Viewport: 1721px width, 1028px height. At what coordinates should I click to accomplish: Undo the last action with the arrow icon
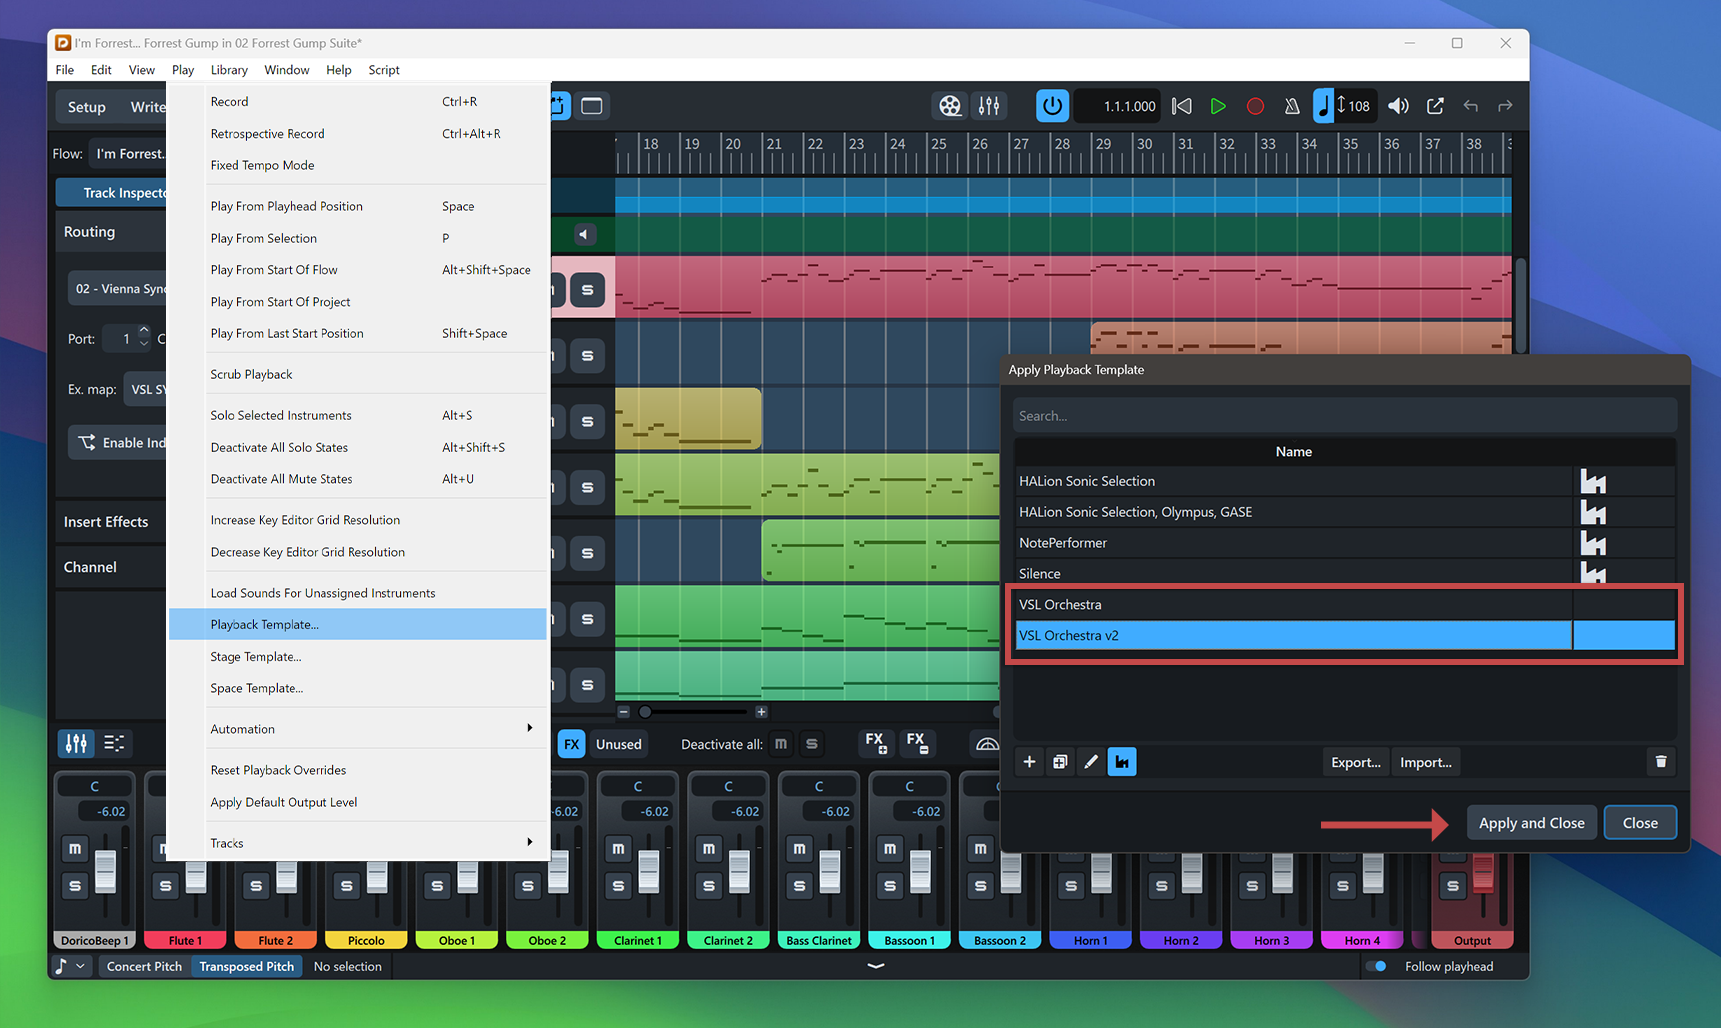click(x=1470, y=106)
